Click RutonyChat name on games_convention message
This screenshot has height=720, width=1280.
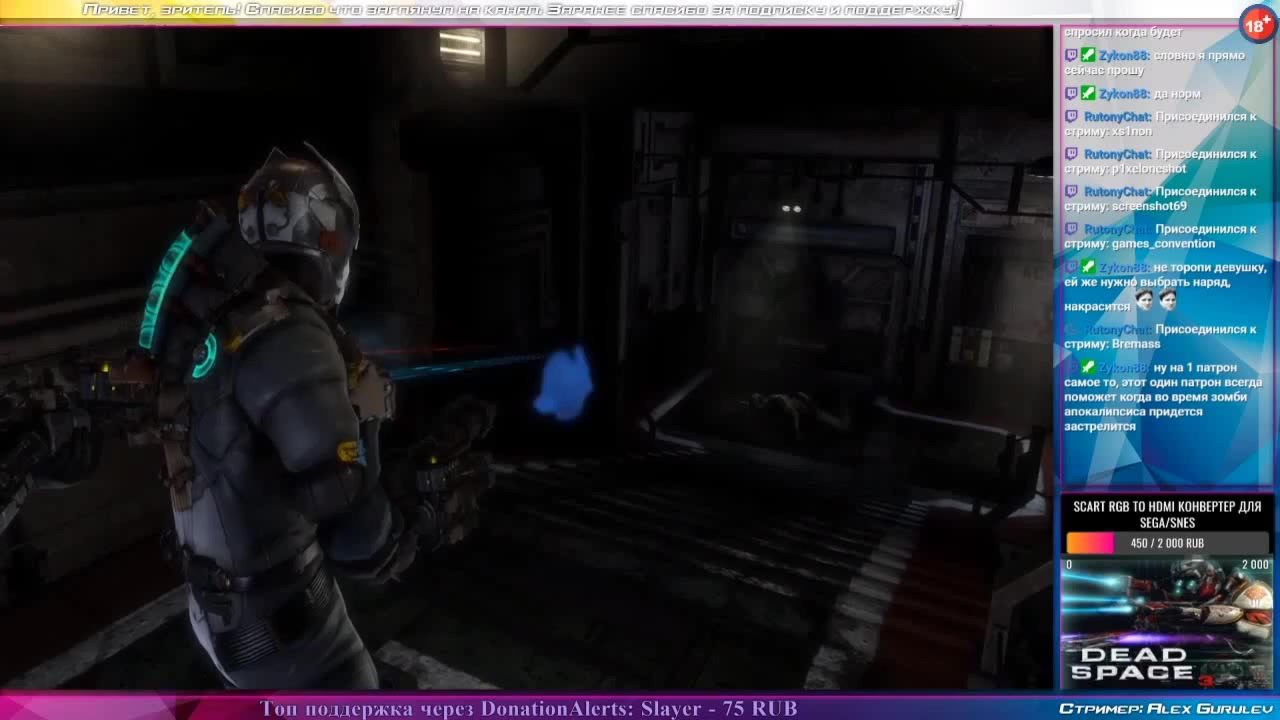[1118, 229]
